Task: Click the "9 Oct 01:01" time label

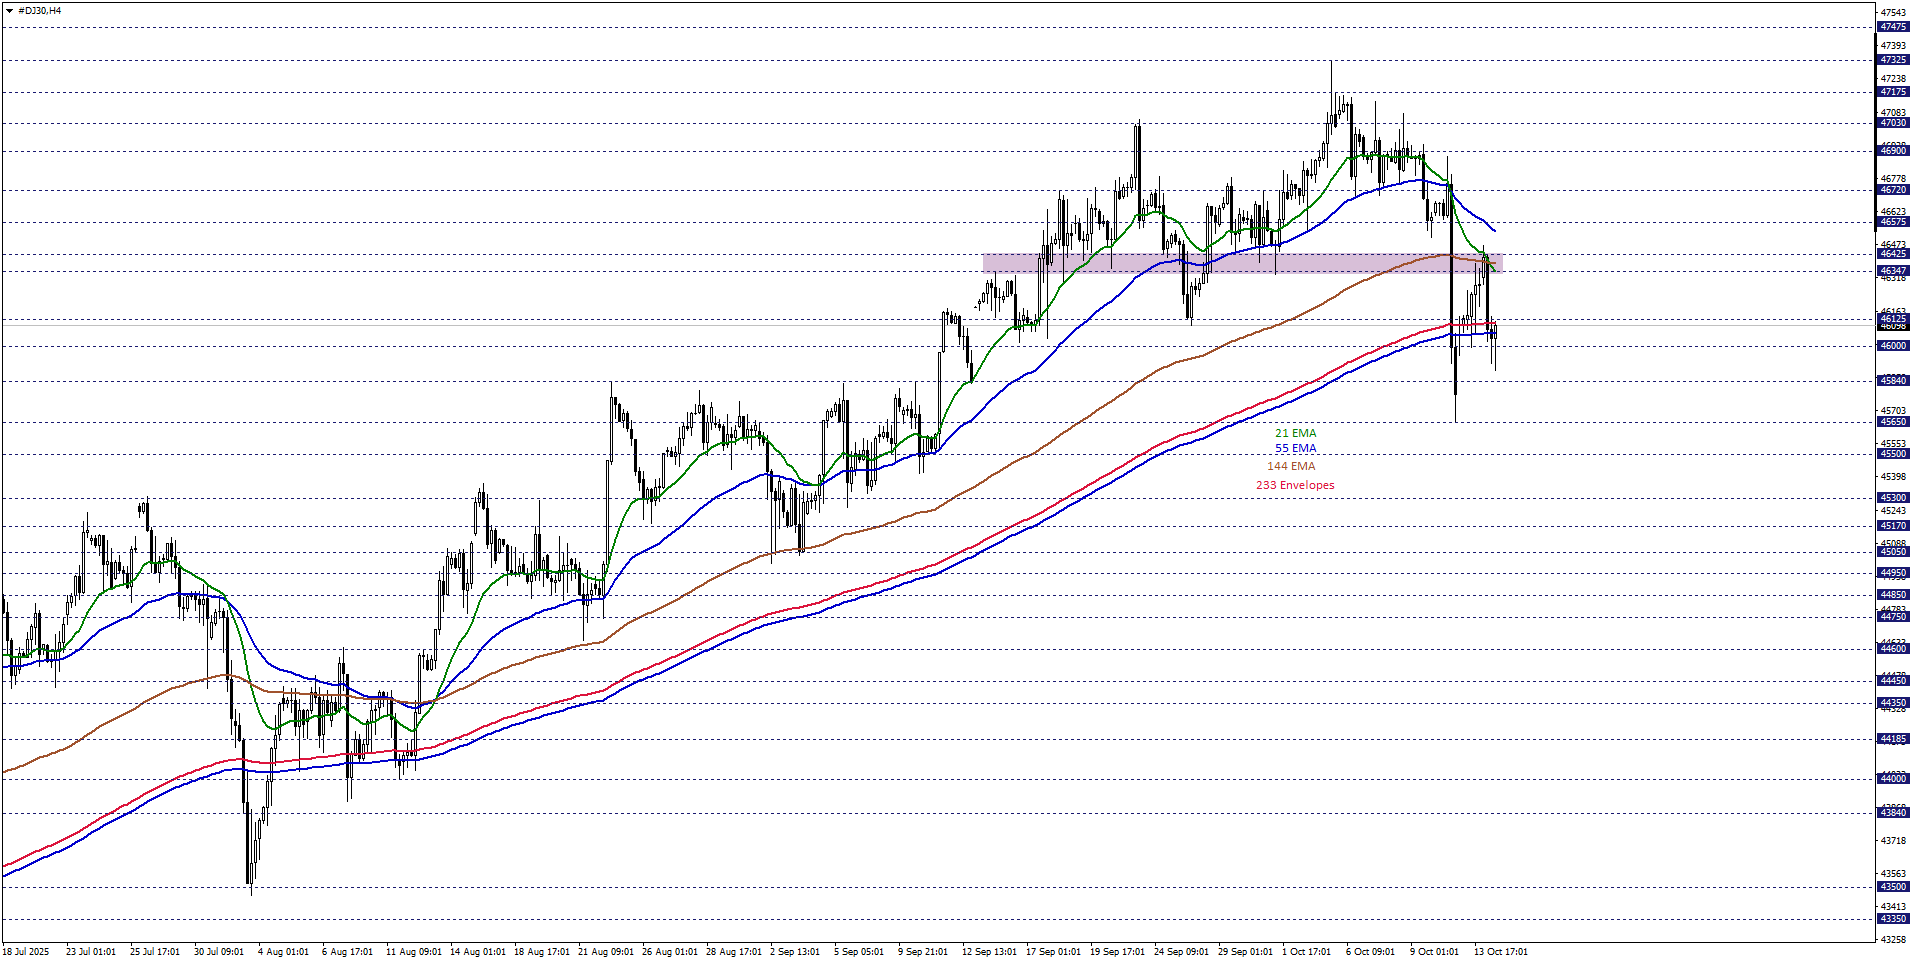Action: pyautogui.click(x=1434, y=952)
